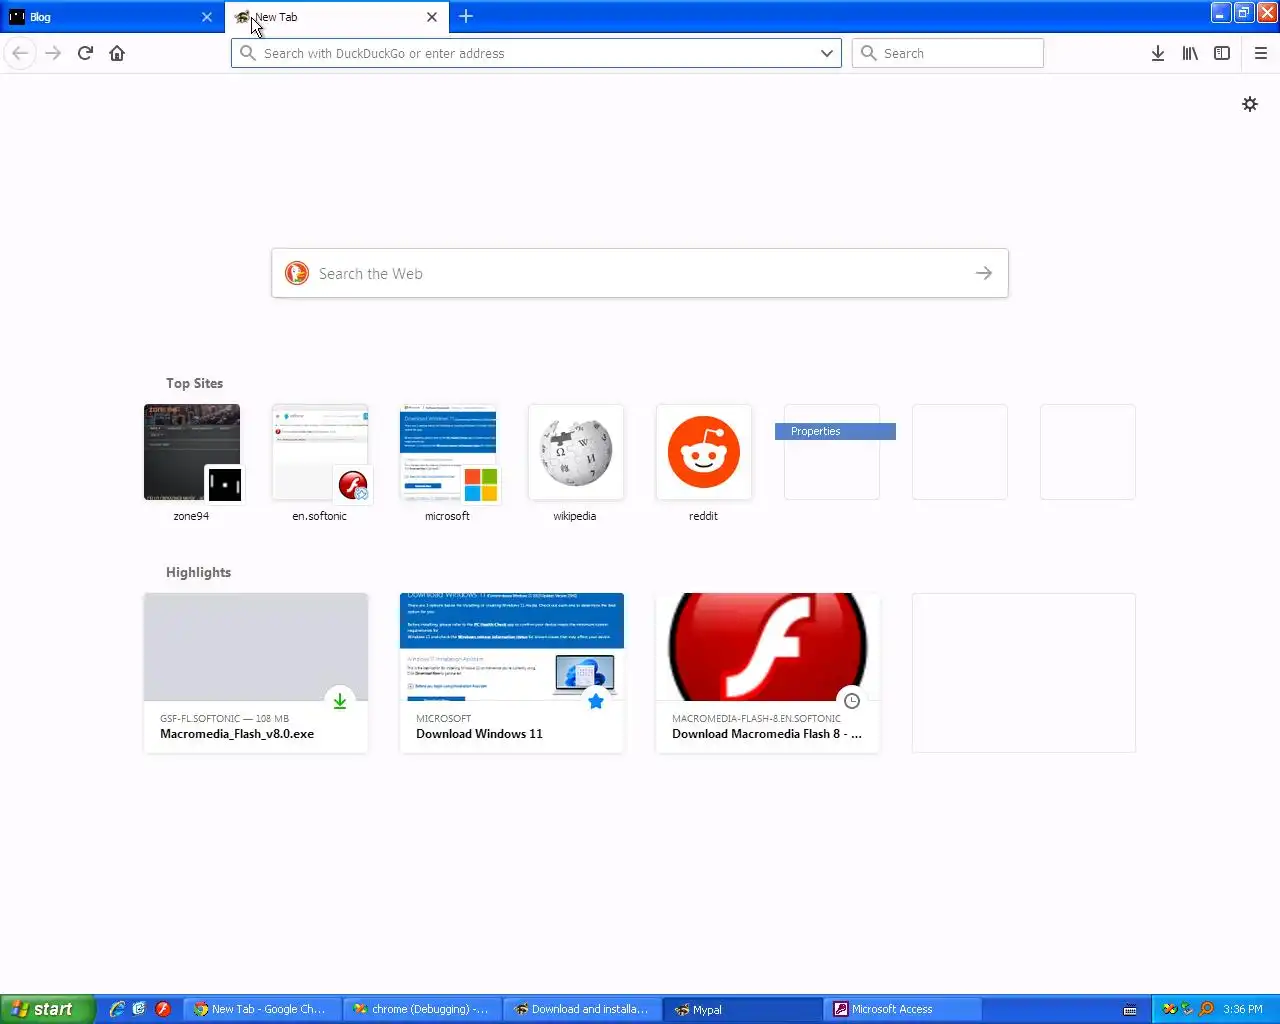Focus the address bar field
Image resolution: width=1280 pixels, height=1024 pixels.
(x=537, y=53)
